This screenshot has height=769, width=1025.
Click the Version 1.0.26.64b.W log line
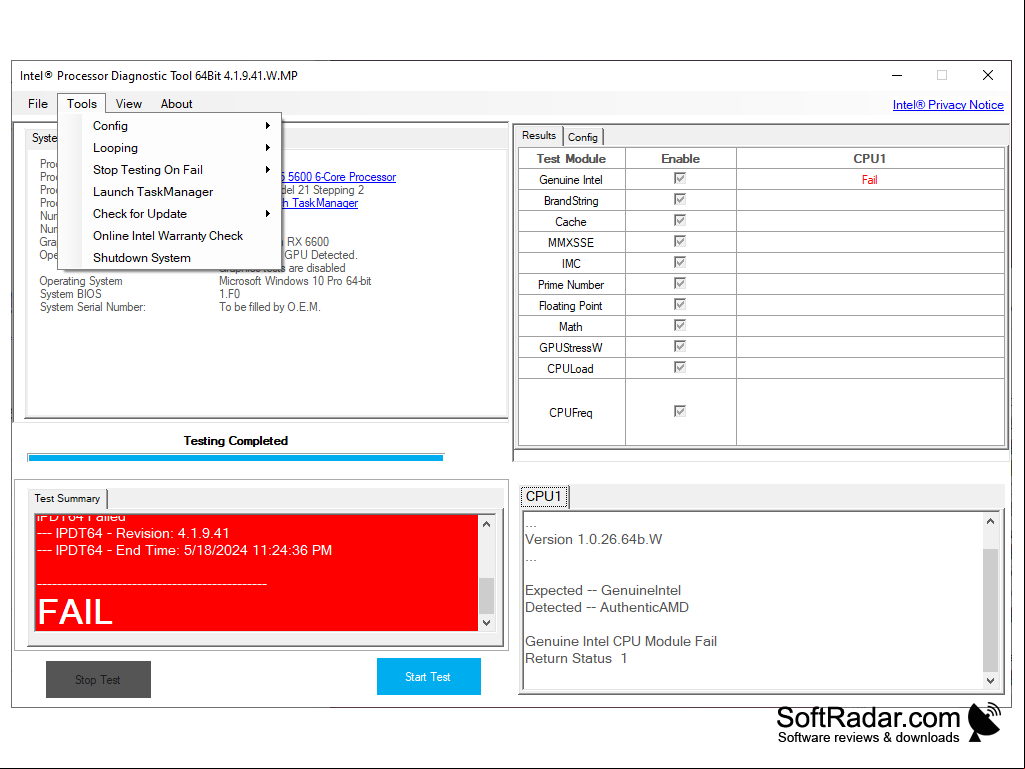594,539
